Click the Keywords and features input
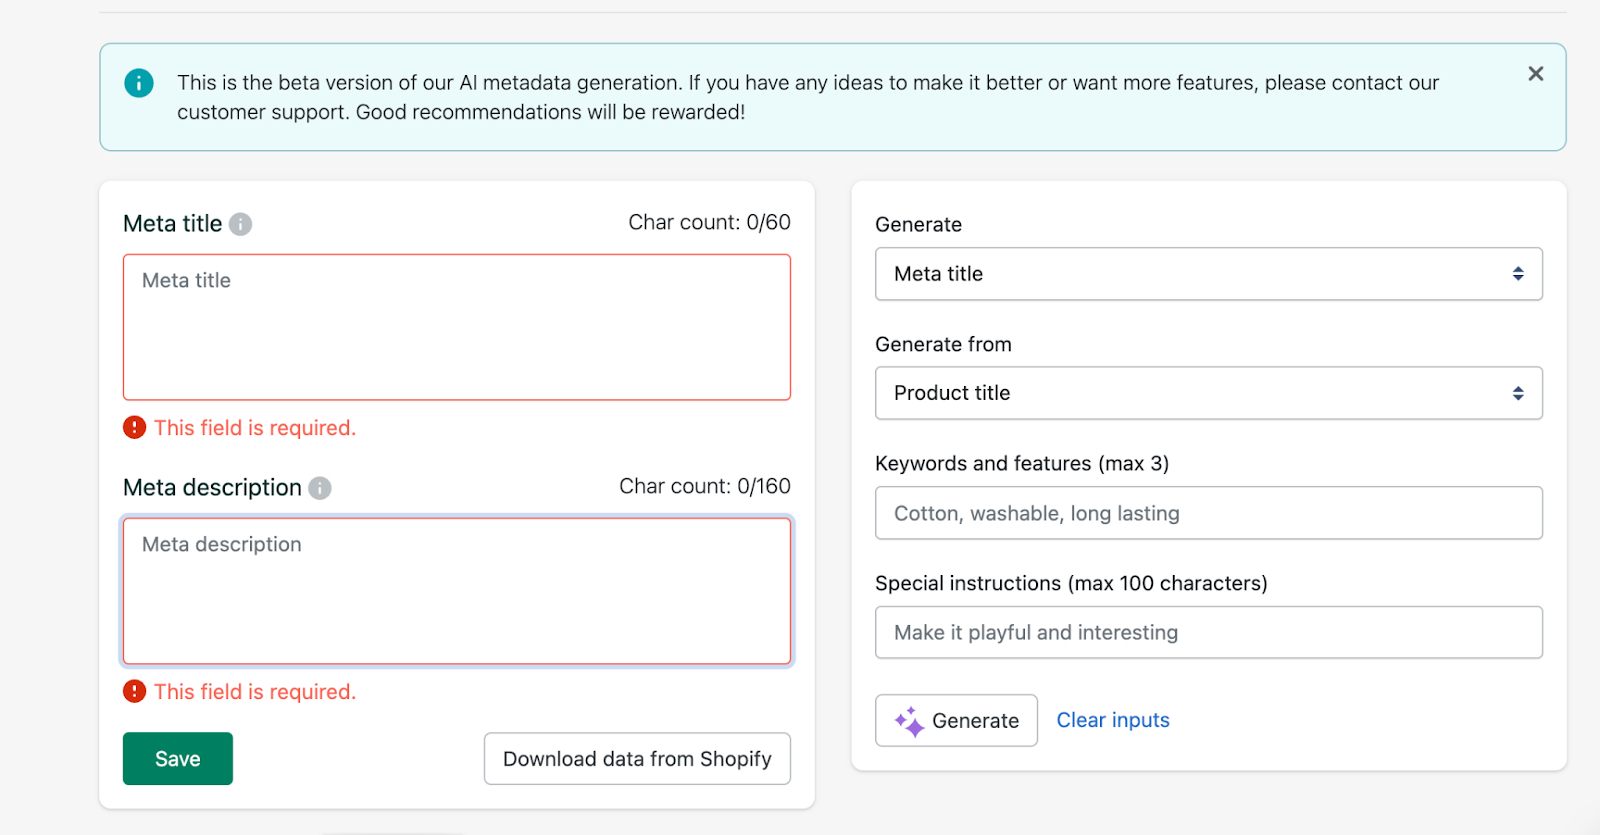The image size is (1600, 835). pos(1209,513)
